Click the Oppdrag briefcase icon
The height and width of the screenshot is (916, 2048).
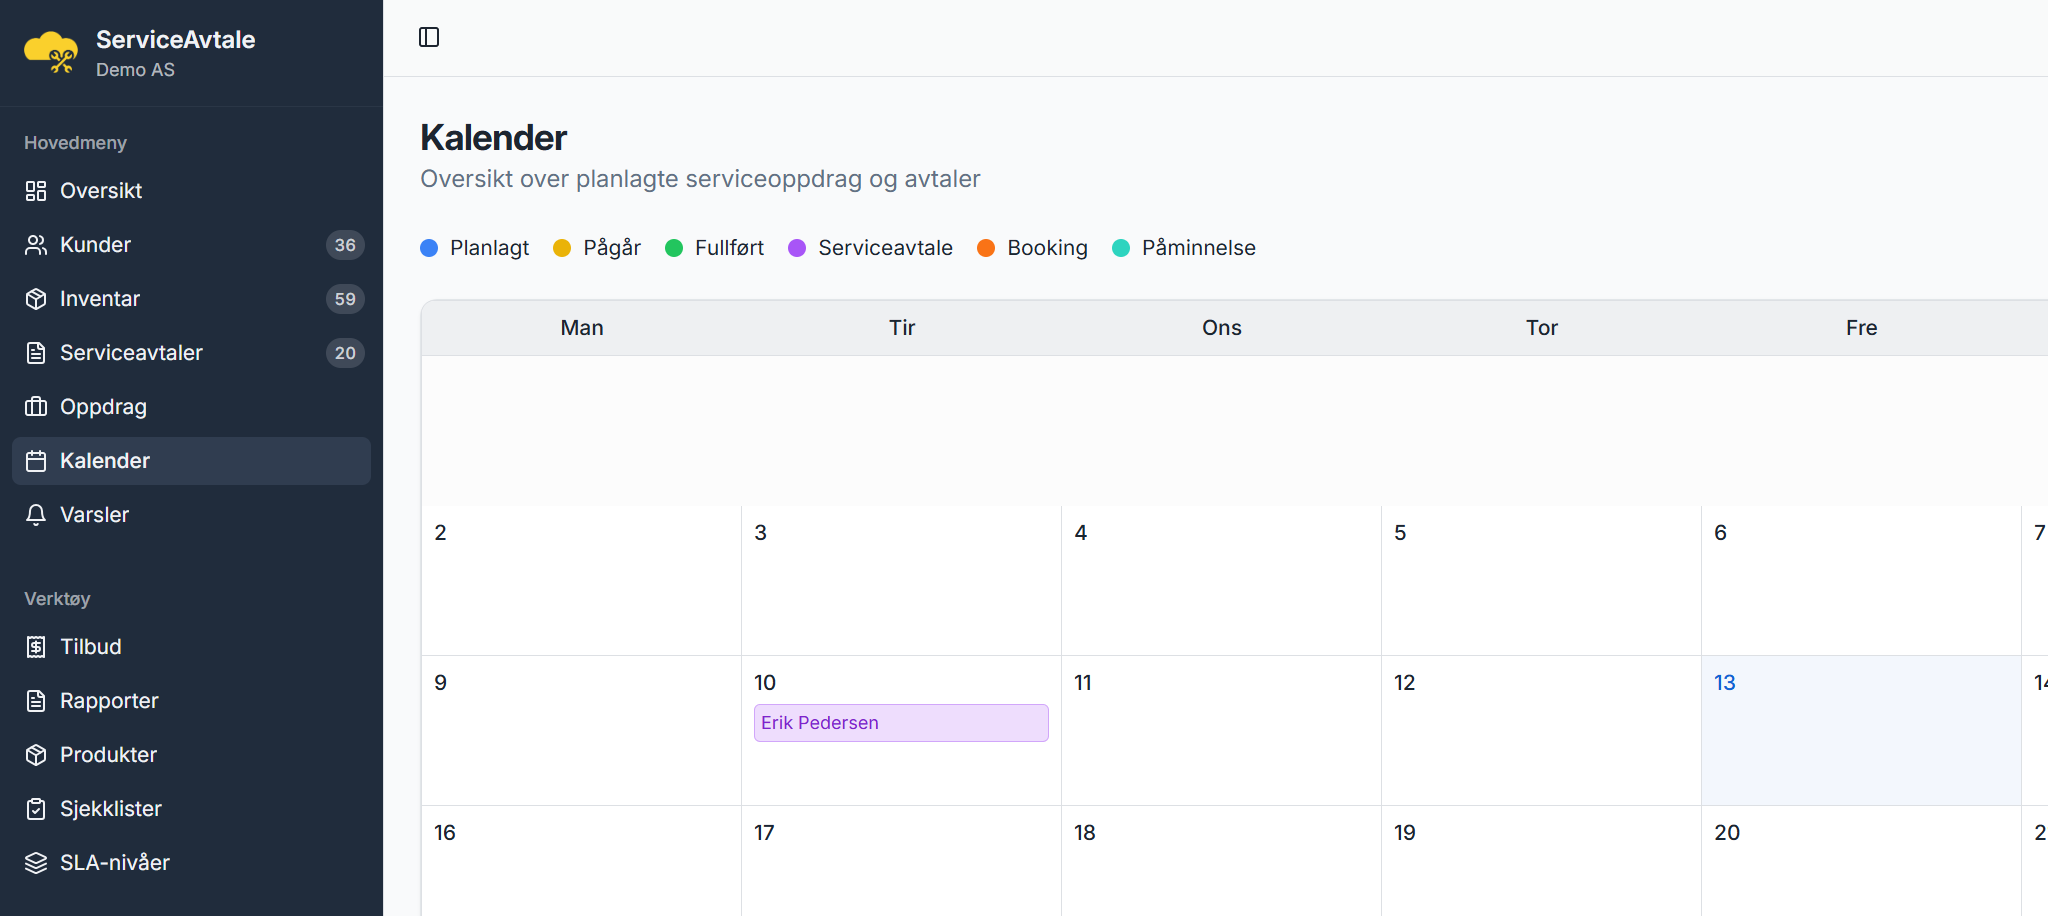coord(36,407)
